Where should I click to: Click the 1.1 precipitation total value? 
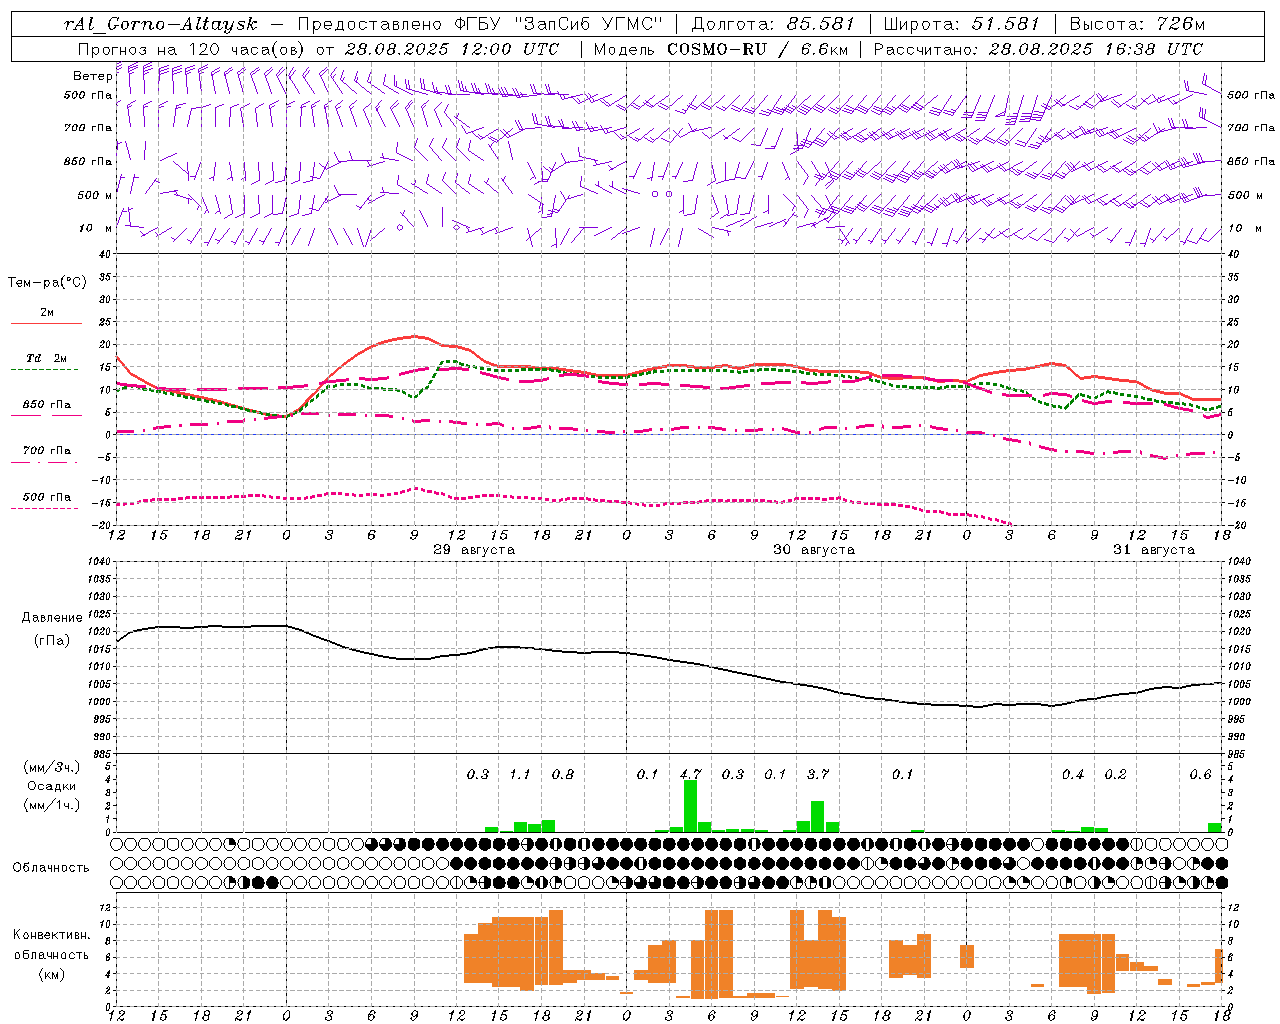[520, 774]
